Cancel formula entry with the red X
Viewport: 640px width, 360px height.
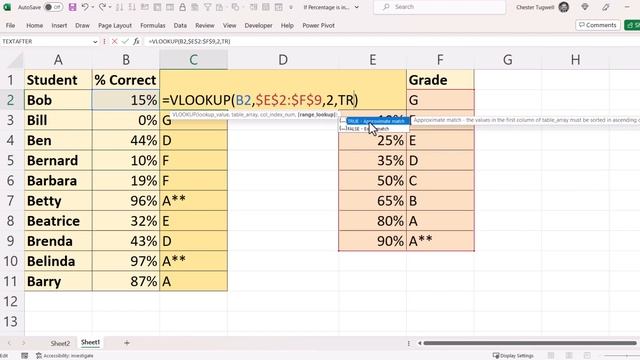pyautogui.click(x=115, y=41)
